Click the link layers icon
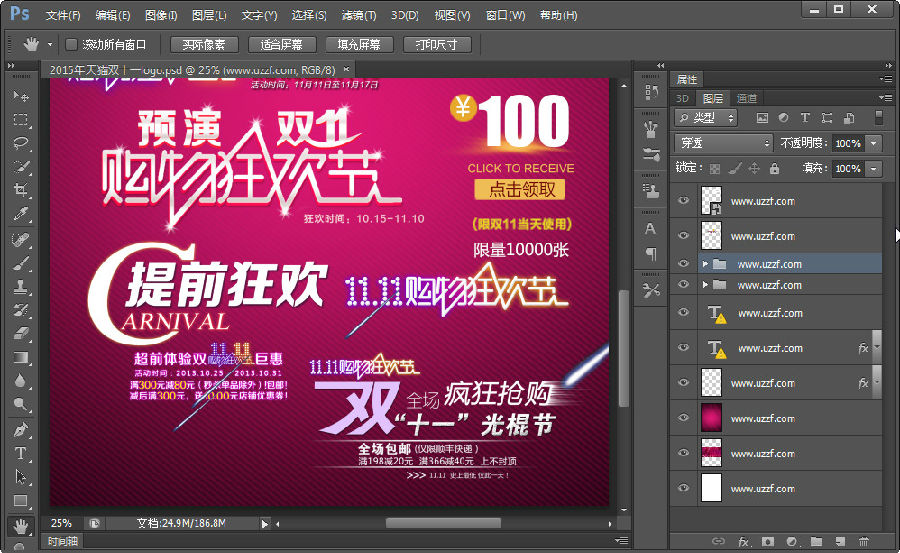 (718, 541)
